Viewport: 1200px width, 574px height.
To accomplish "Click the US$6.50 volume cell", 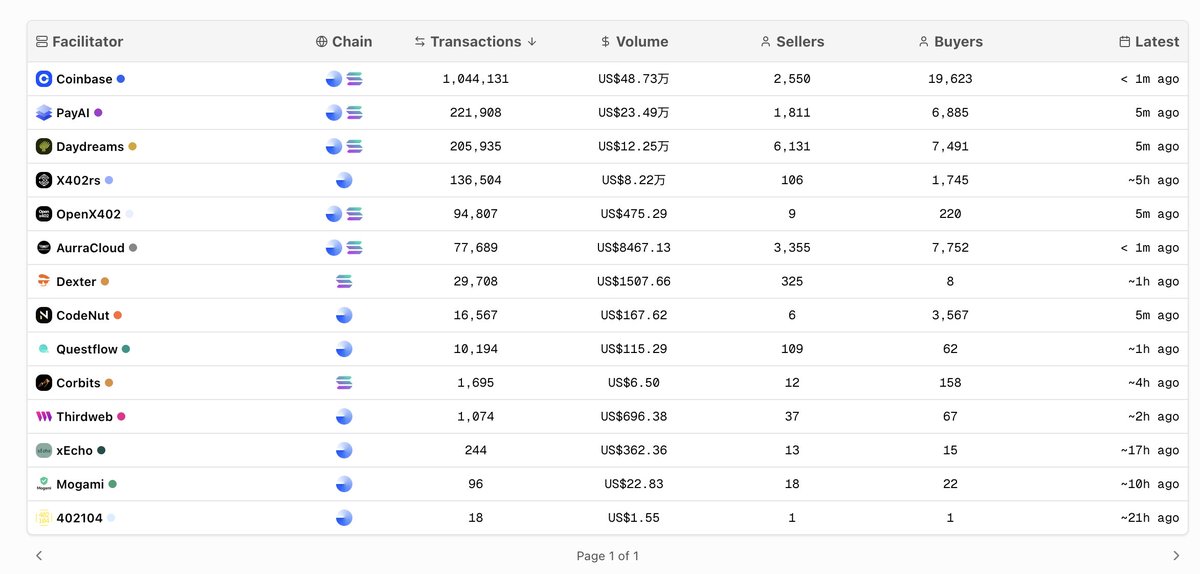I will [634, 383].
